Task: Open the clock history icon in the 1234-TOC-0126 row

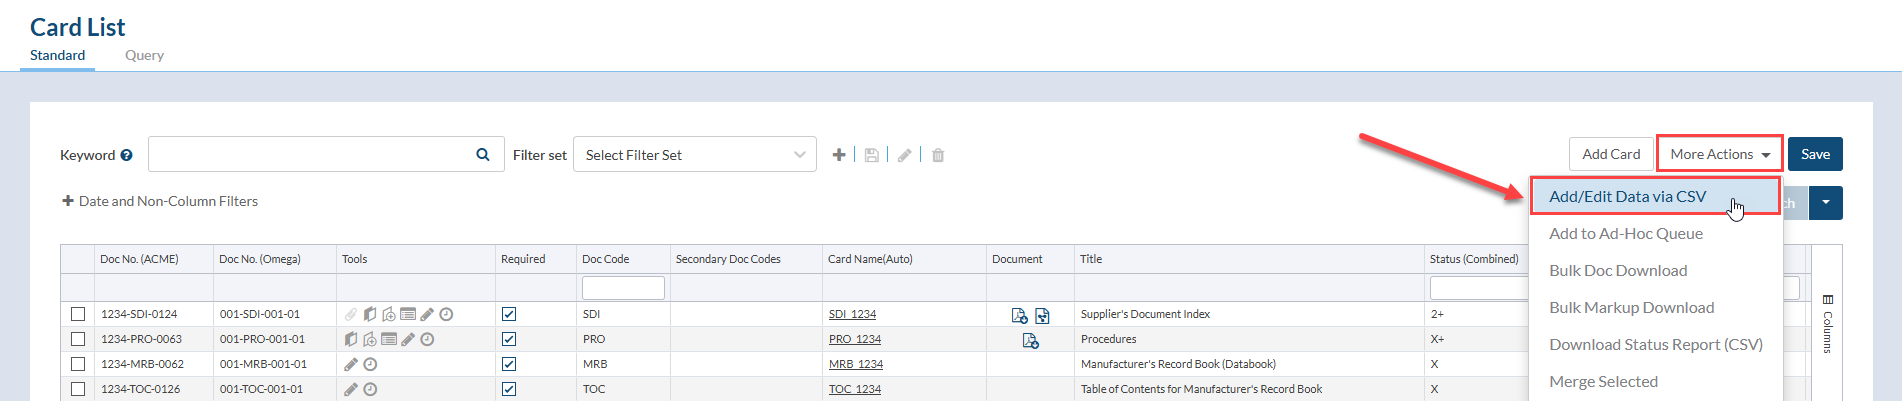Action: point(370,389)
